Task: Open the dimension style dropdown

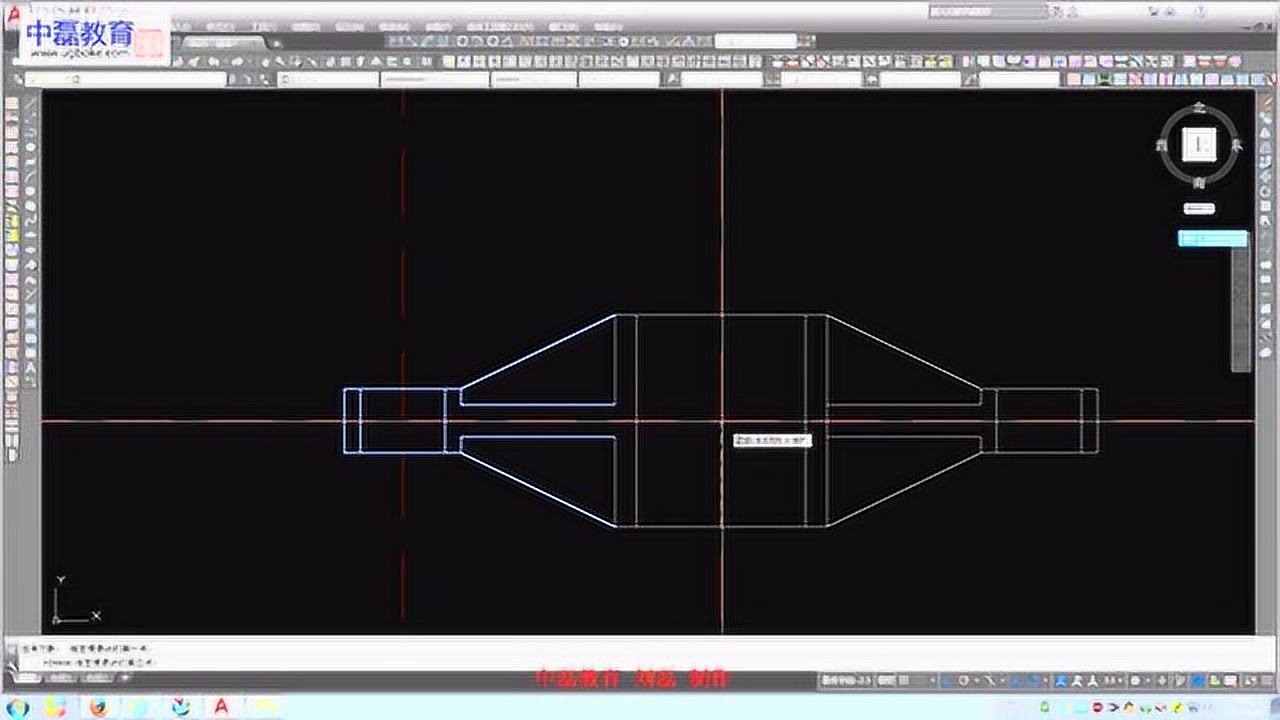Action: (x=820, y=79)
